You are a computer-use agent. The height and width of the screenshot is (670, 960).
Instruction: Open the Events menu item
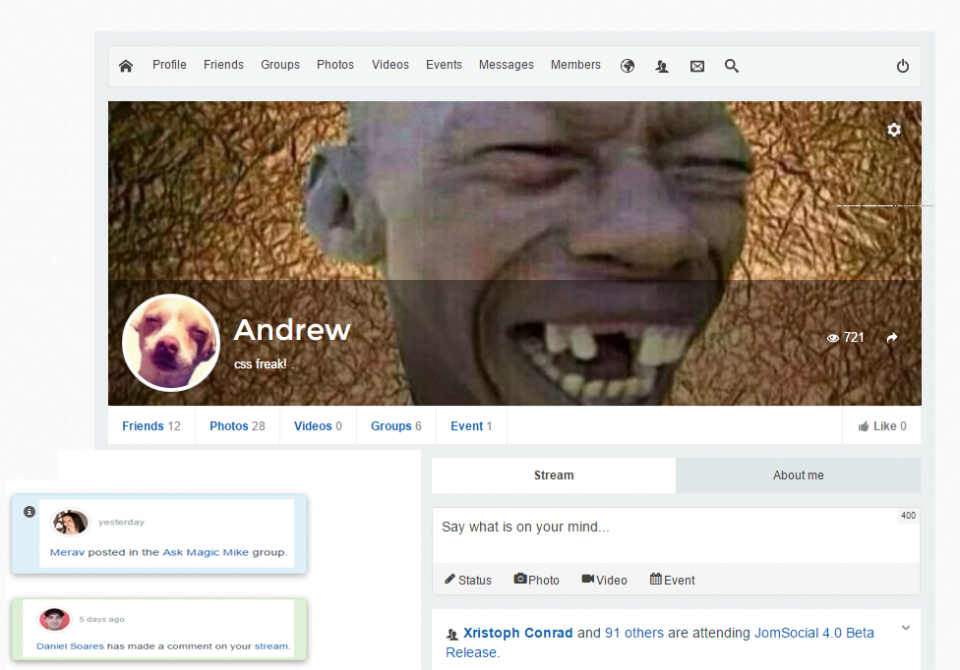(444, 65)
